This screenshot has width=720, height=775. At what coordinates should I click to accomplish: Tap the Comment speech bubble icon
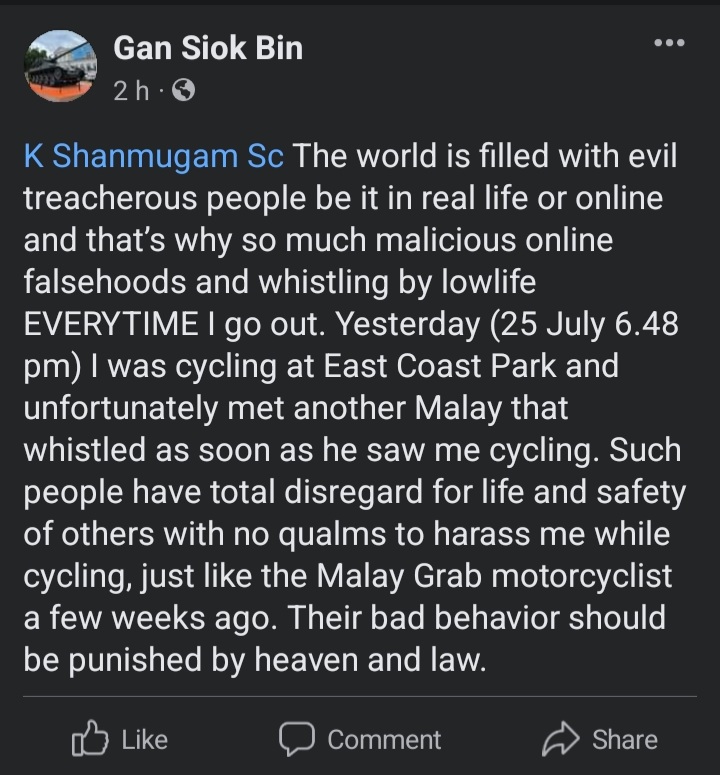click(296, 739)
